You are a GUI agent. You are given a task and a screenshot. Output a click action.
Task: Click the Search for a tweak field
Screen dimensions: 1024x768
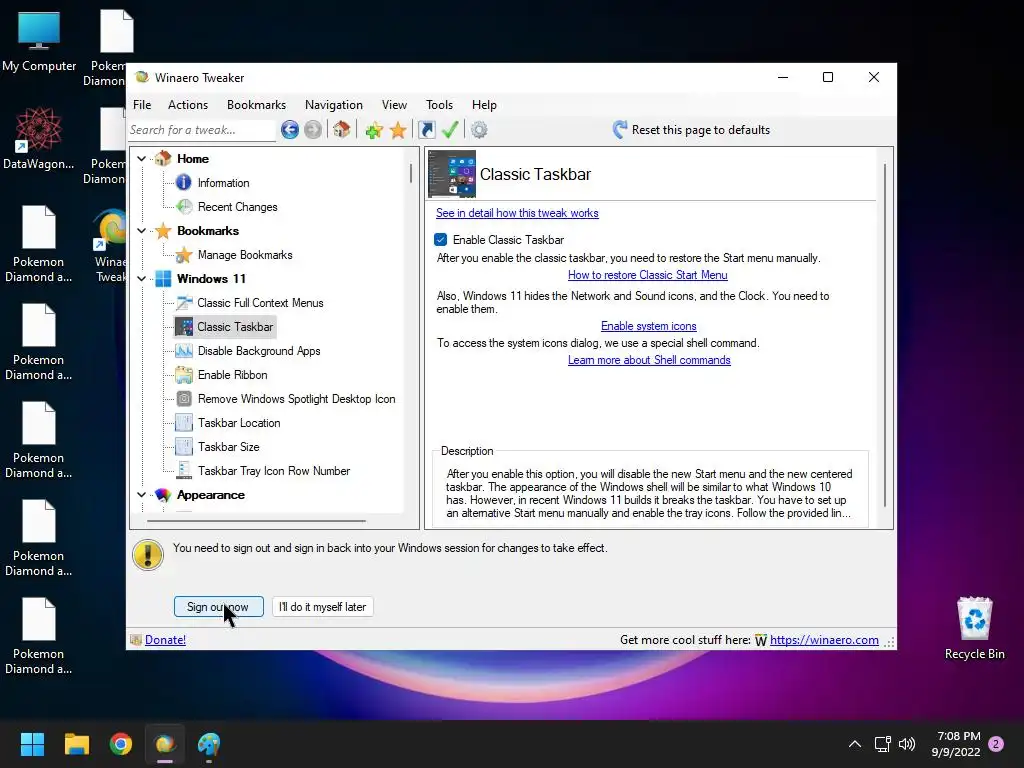[201, 130]
